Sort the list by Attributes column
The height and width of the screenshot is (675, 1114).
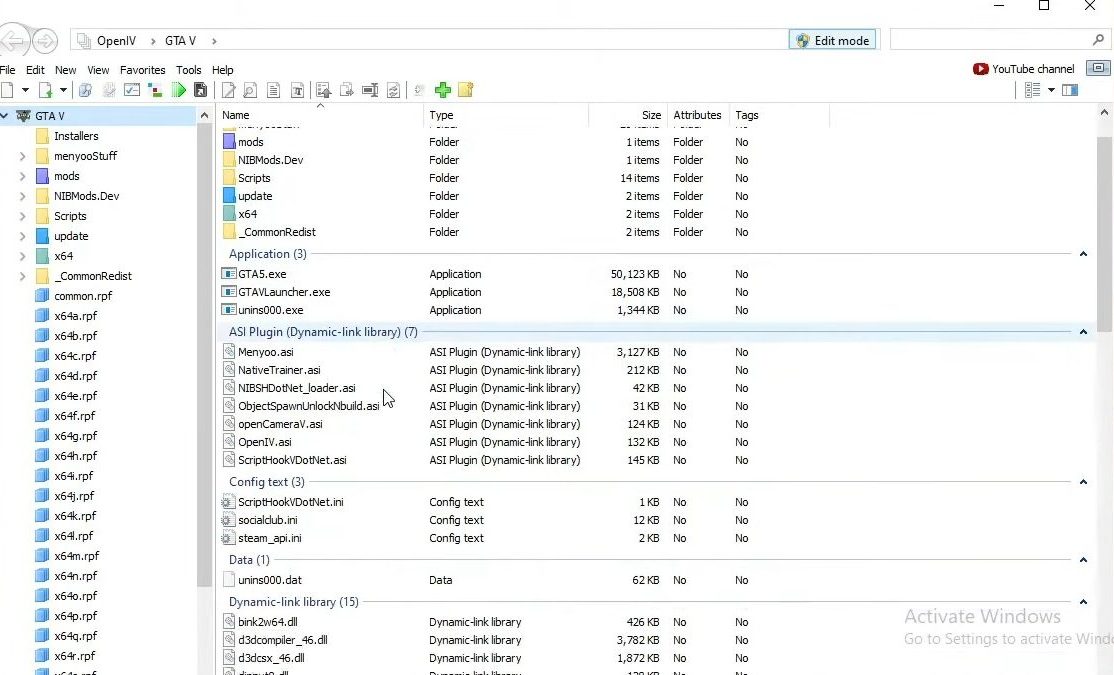point(697,115)
